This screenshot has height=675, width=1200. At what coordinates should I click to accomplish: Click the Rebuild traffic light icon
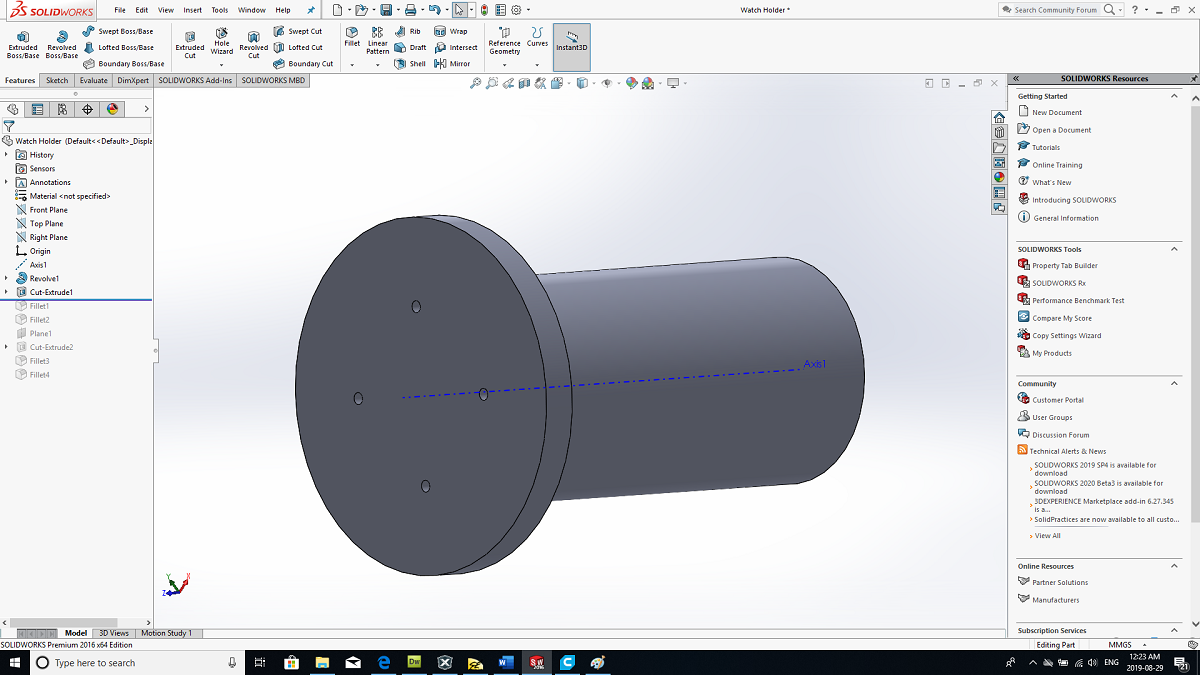point(485,10)
